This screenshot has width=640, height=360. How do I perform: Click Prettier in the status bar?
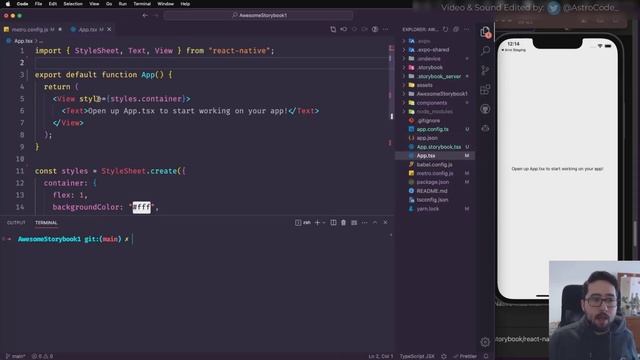coord(465,356)
